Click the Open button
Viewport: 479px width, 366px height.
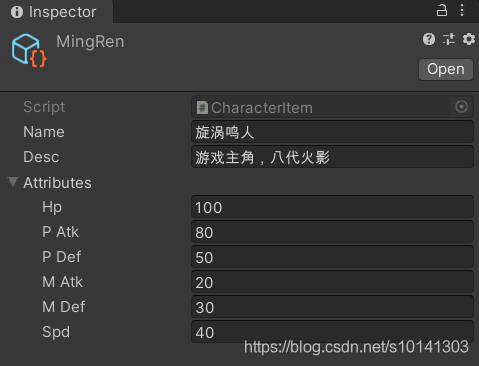coord(446,69)
